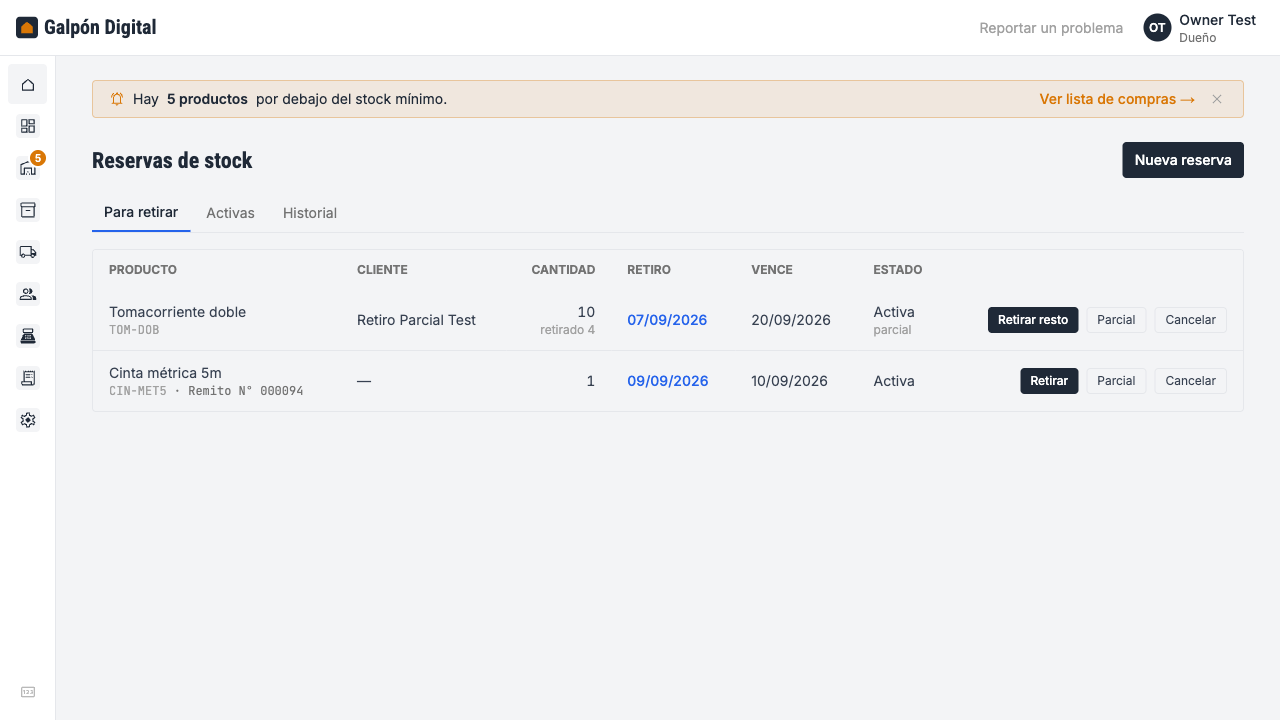Click Parcial for Cinta métrica 5m row
This screenshot has width=1280, height=720.
pos(1116,381)
